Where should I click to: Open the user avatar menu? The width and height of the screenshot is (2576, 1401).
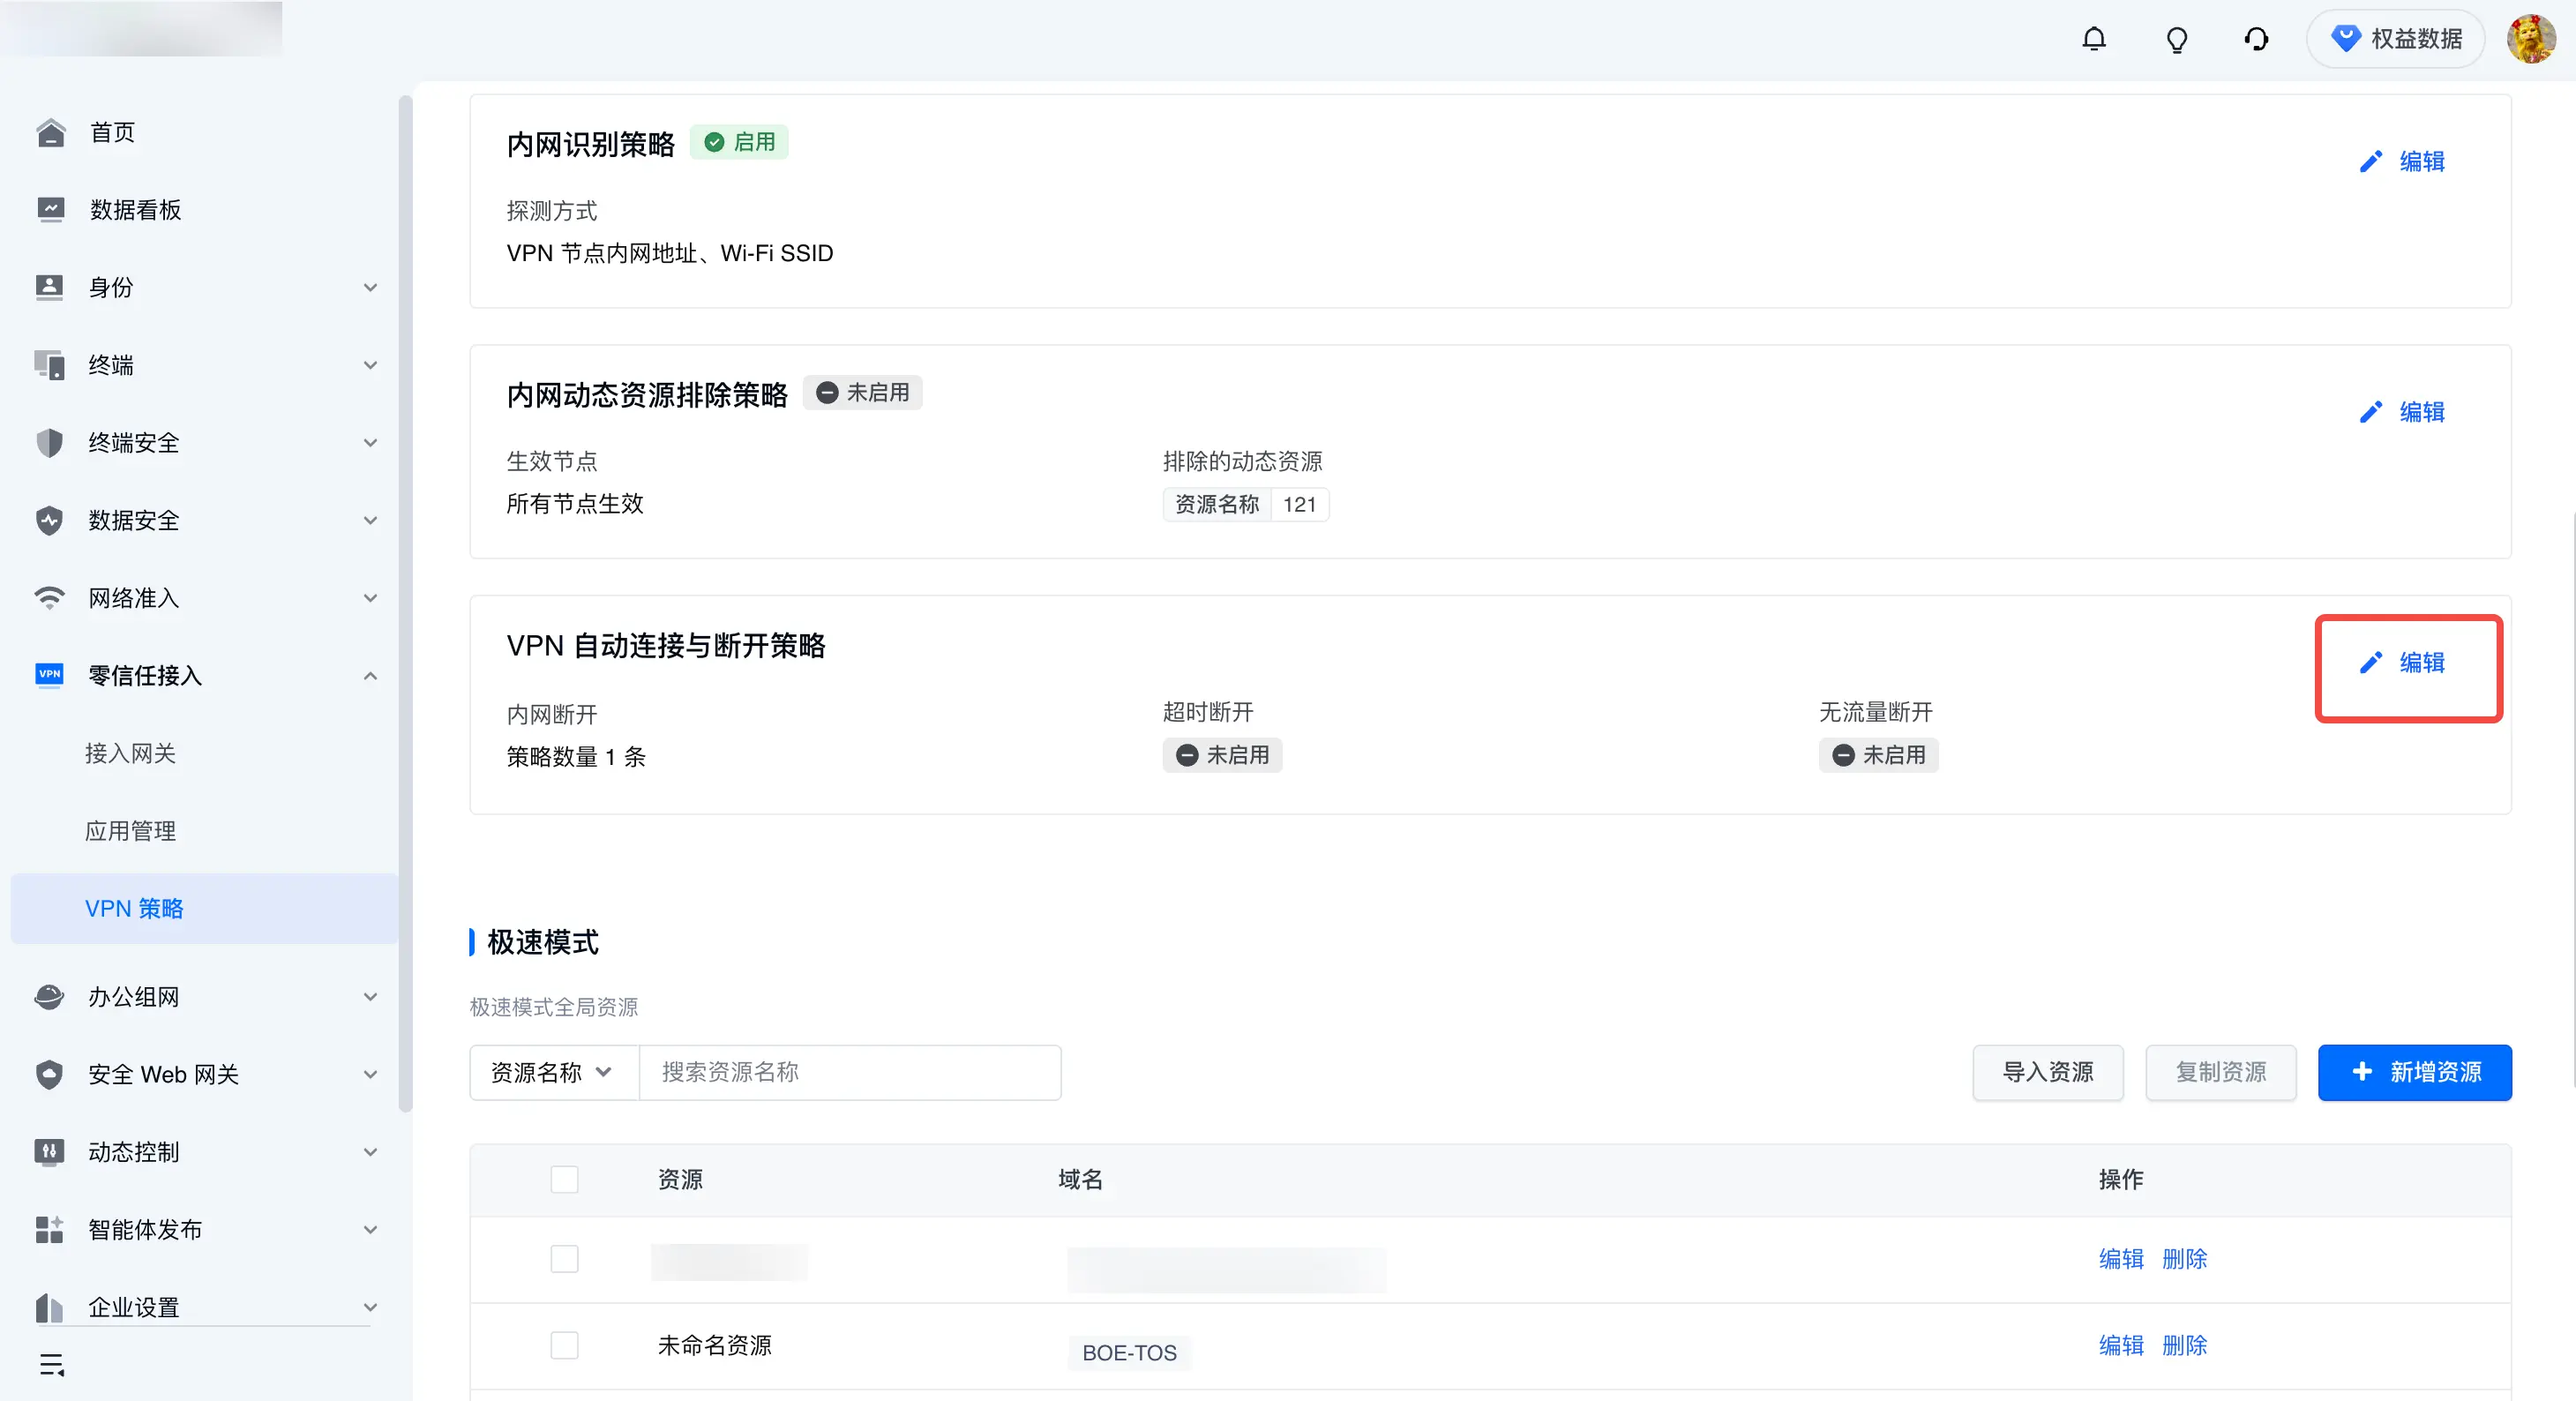(x=2530, y=39)
